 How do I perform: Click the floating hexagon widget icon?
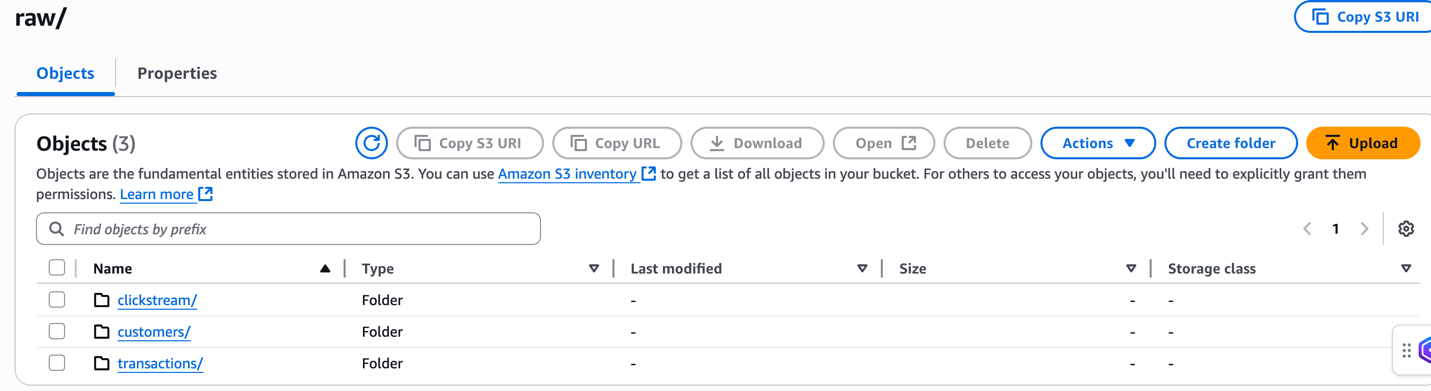click(x=1425, y=350)
